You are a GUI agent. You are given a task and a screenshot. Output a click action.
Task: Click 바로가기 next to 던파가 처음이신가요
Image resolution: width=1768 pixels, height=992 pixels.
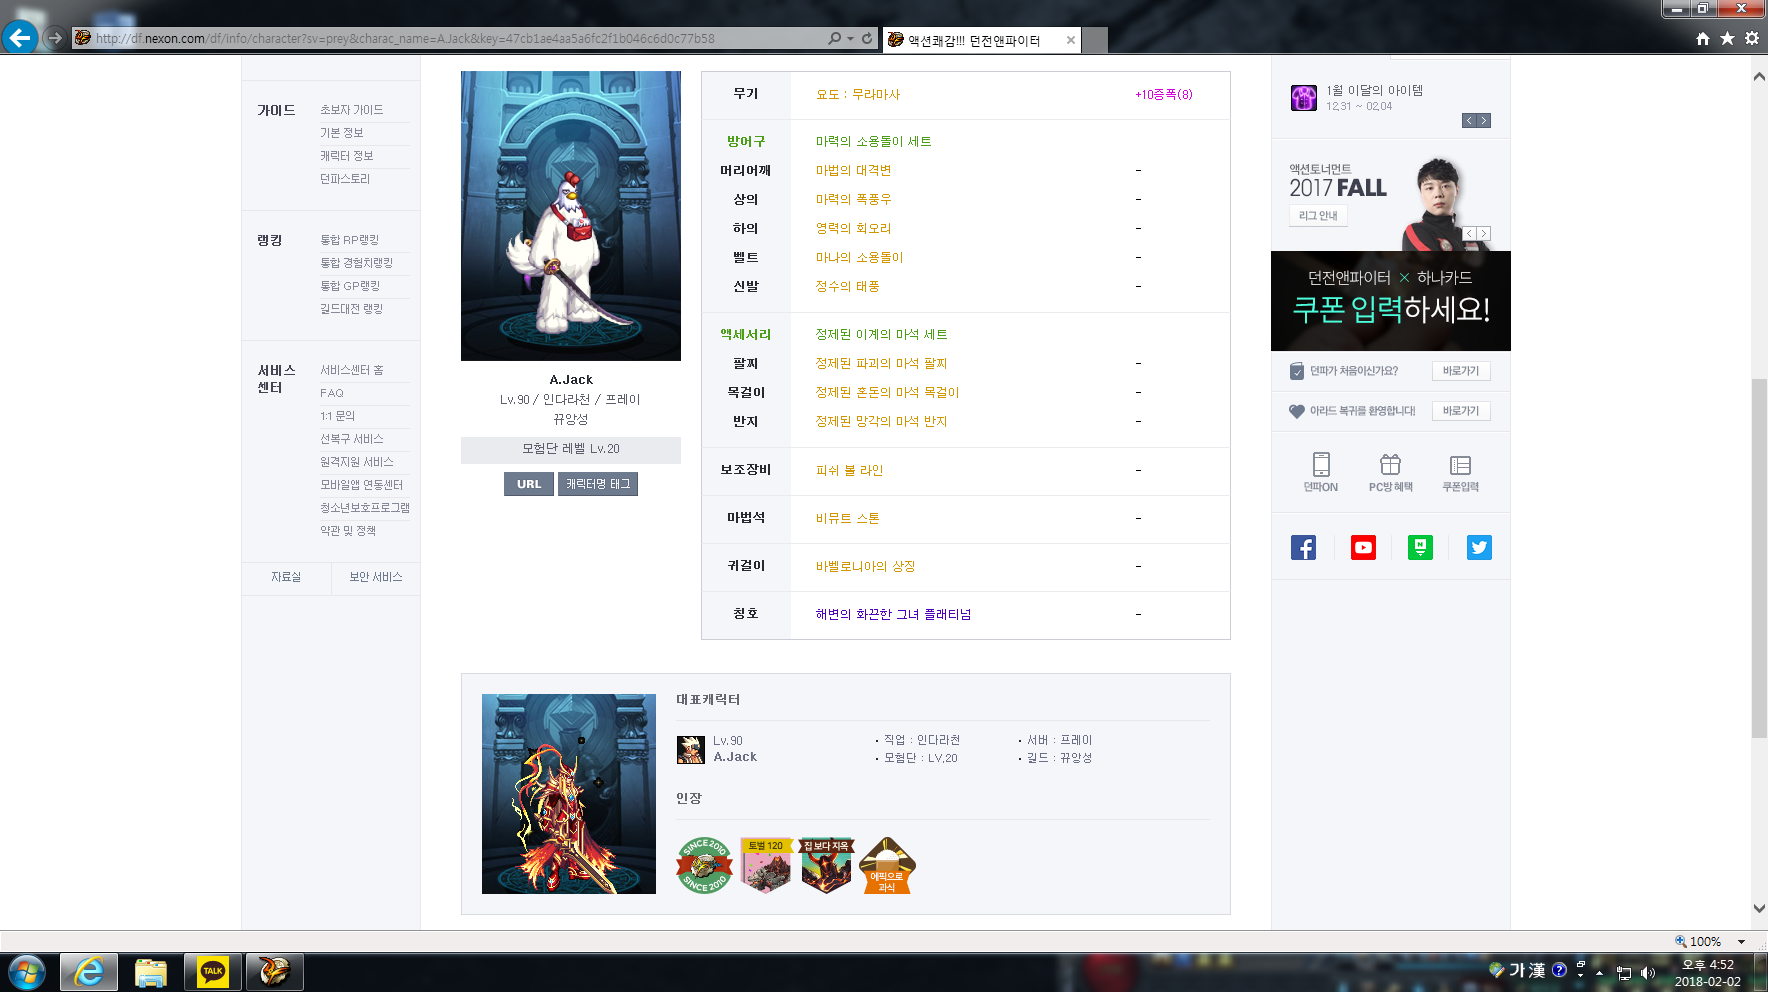[x=1461, y=371]
